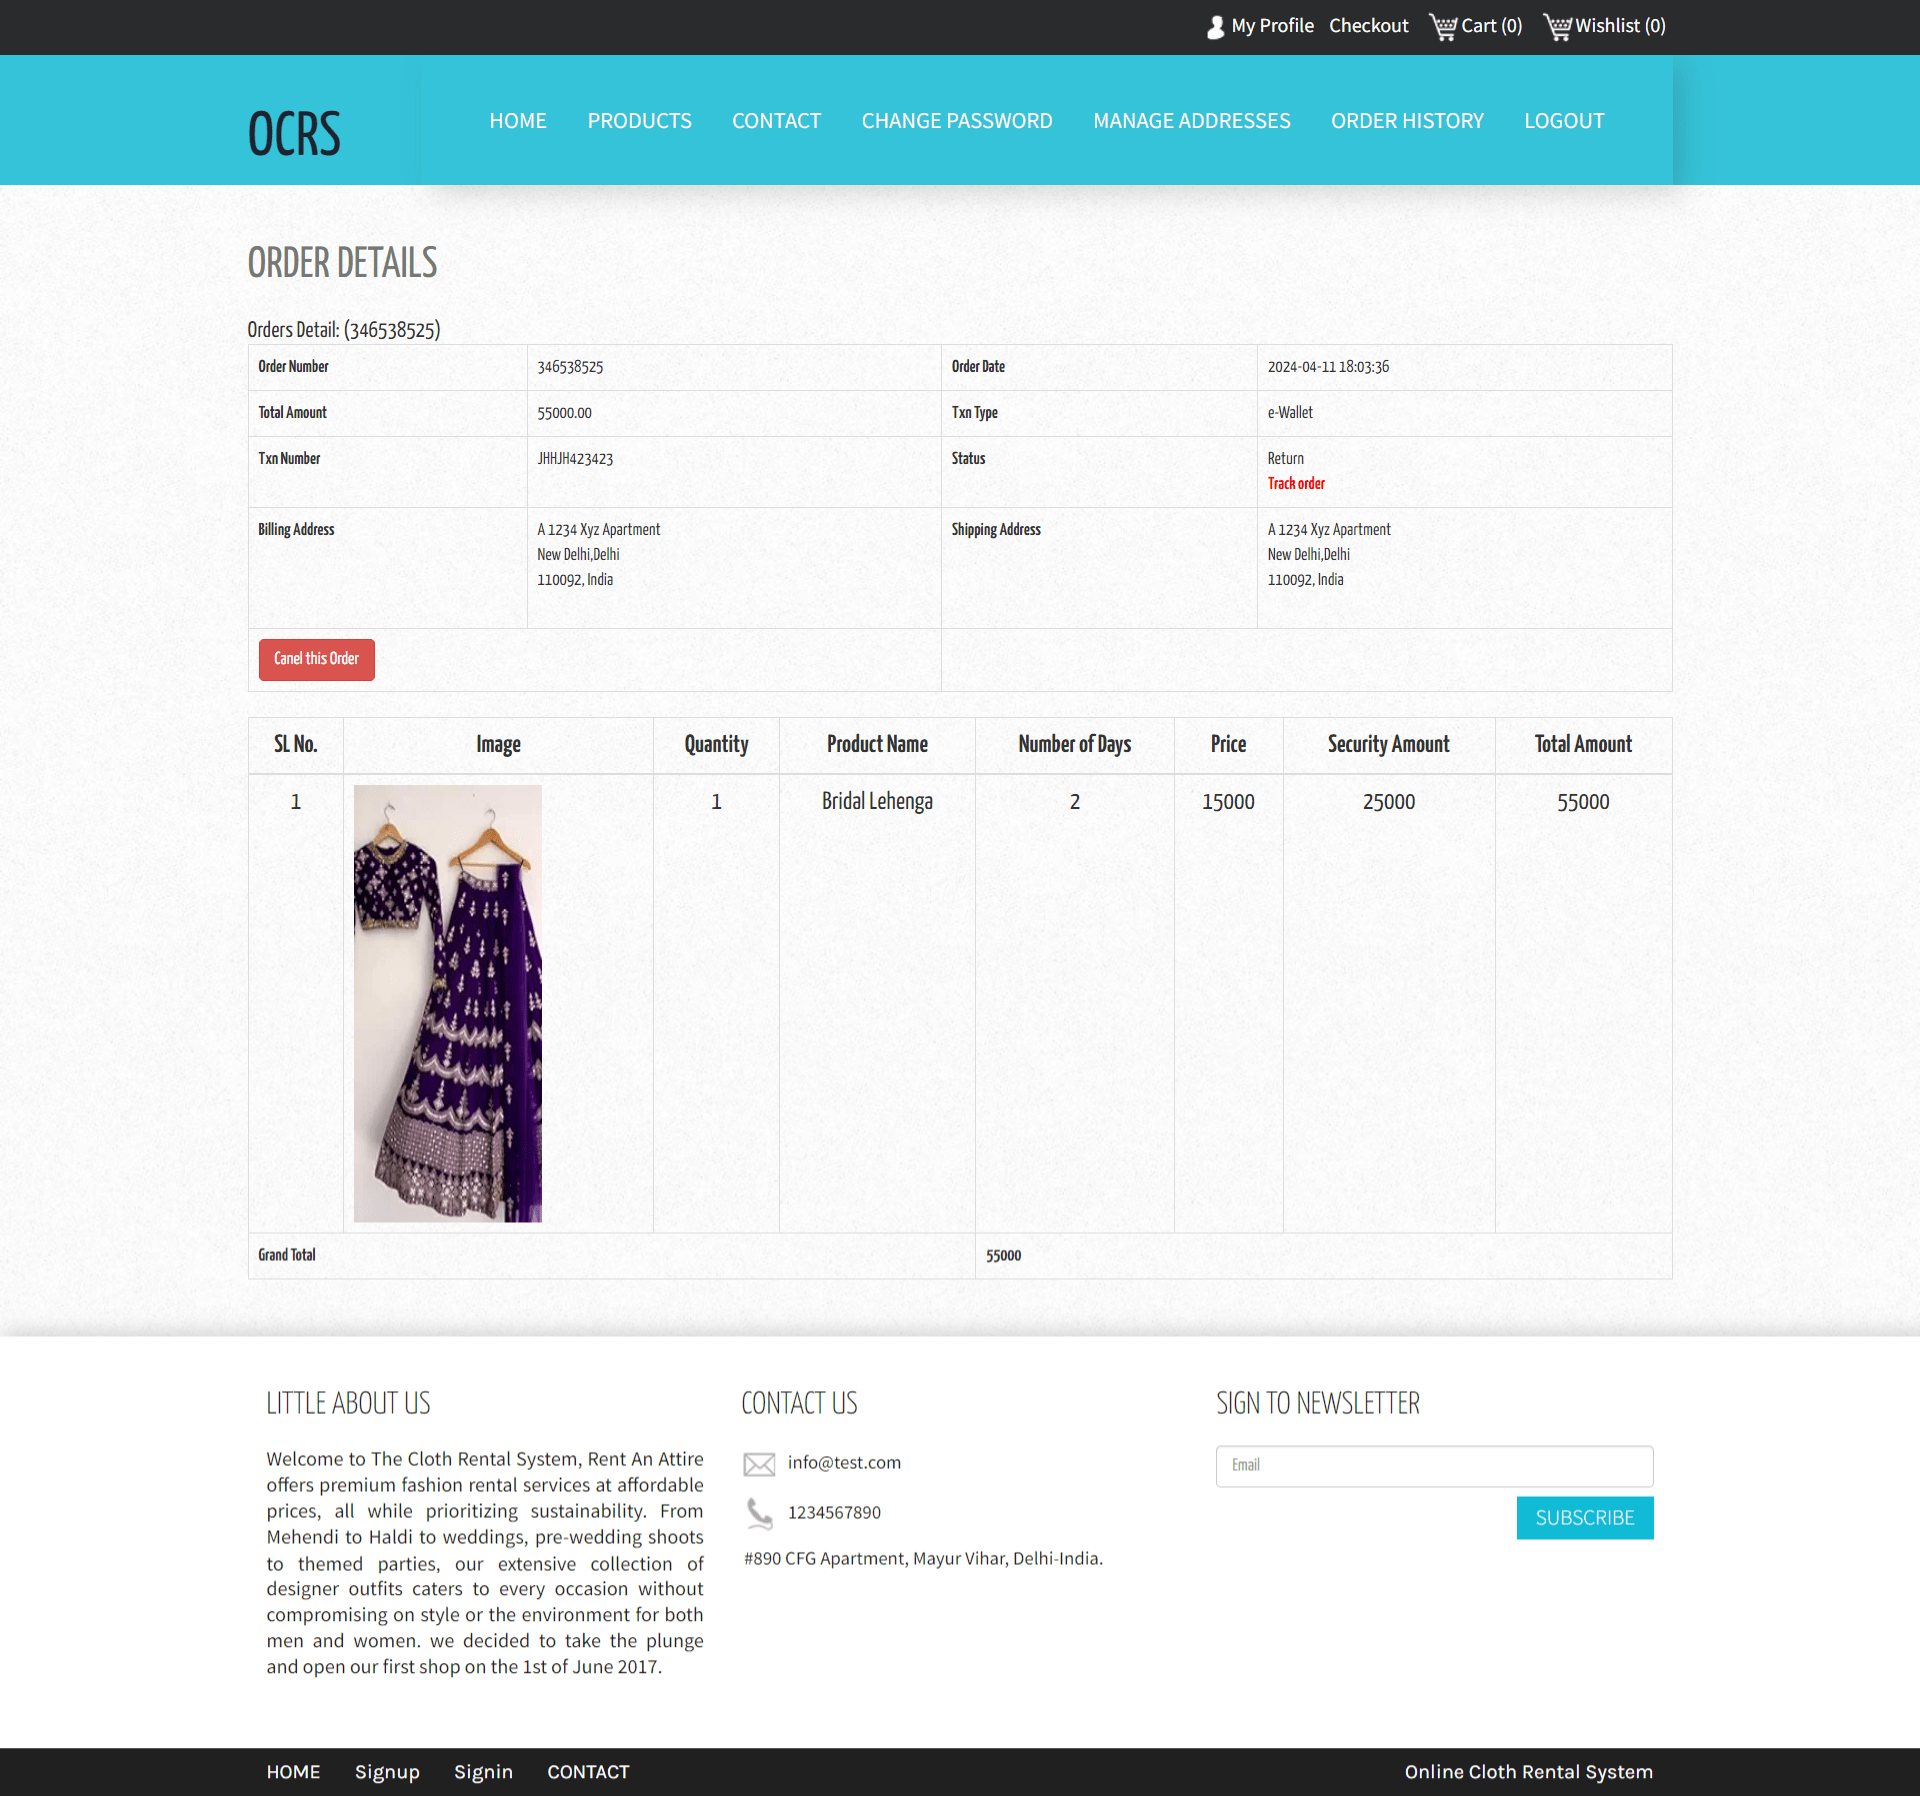Click the SUBSCRIBE button
Screen dimensions: 1920x1798
[1584, 1517]
